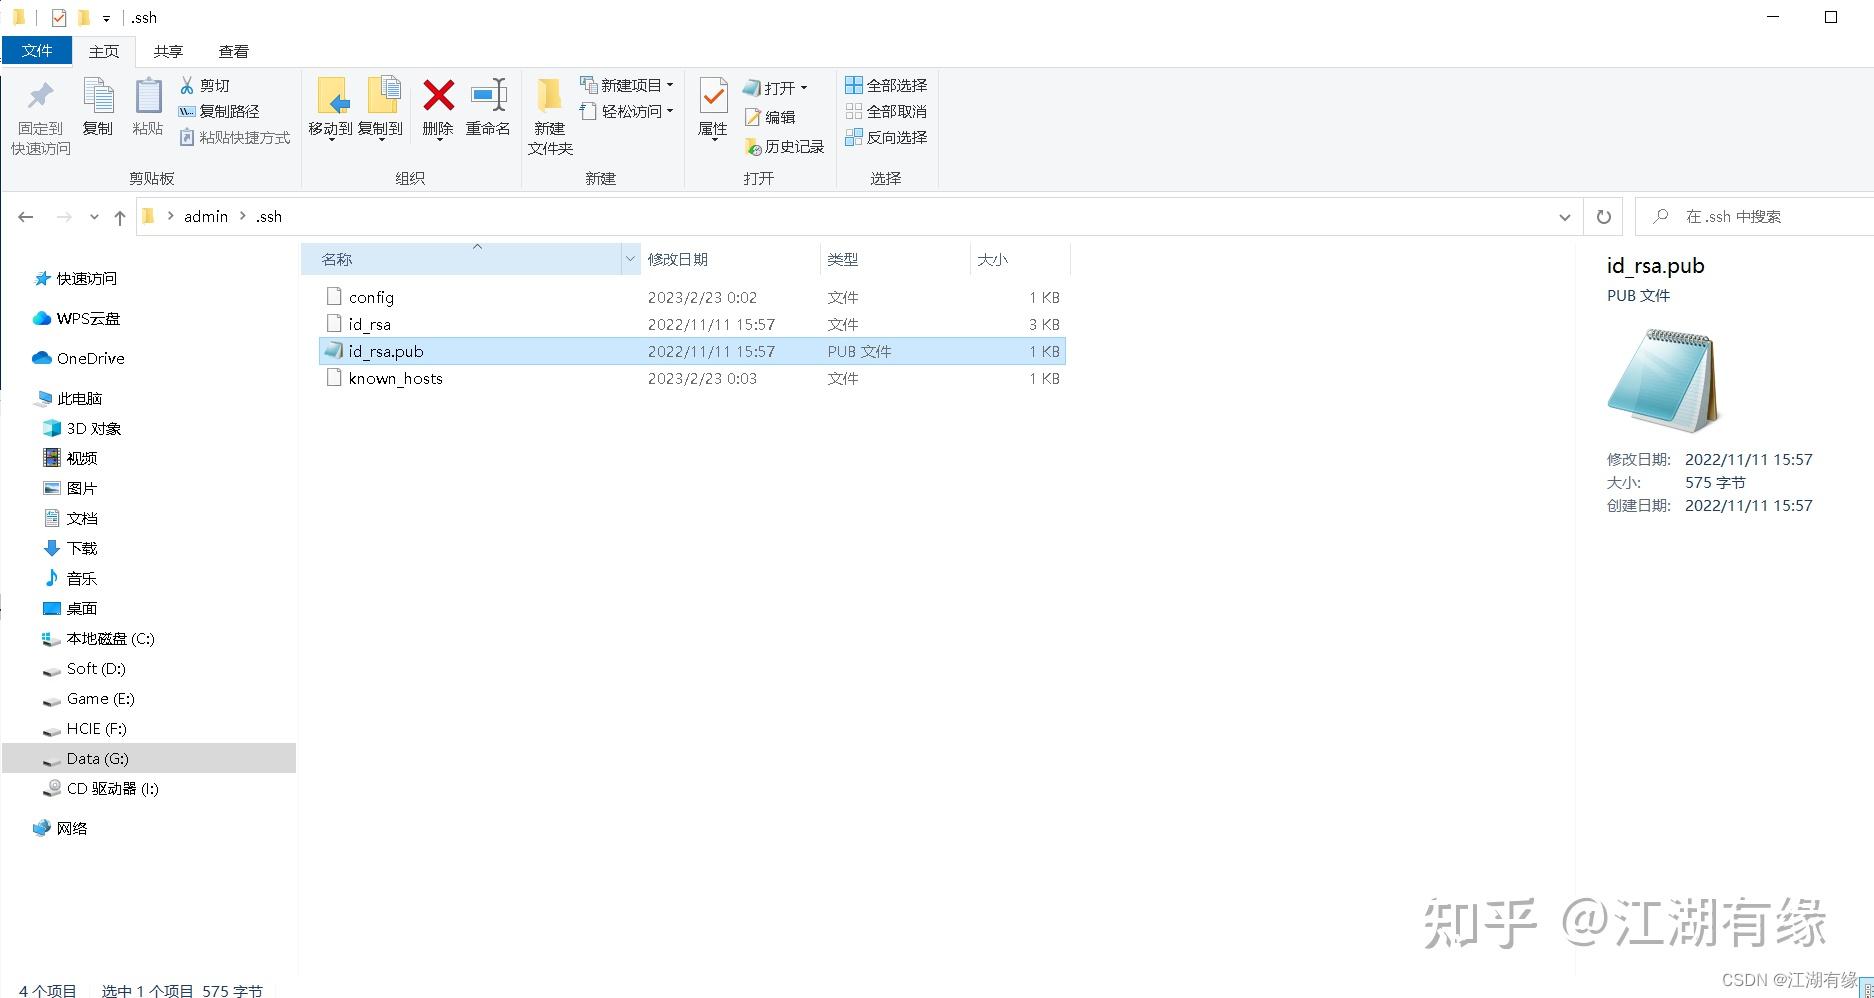
Task: Open Documents (文档) in the sidebar
Action: coord(71,518)
